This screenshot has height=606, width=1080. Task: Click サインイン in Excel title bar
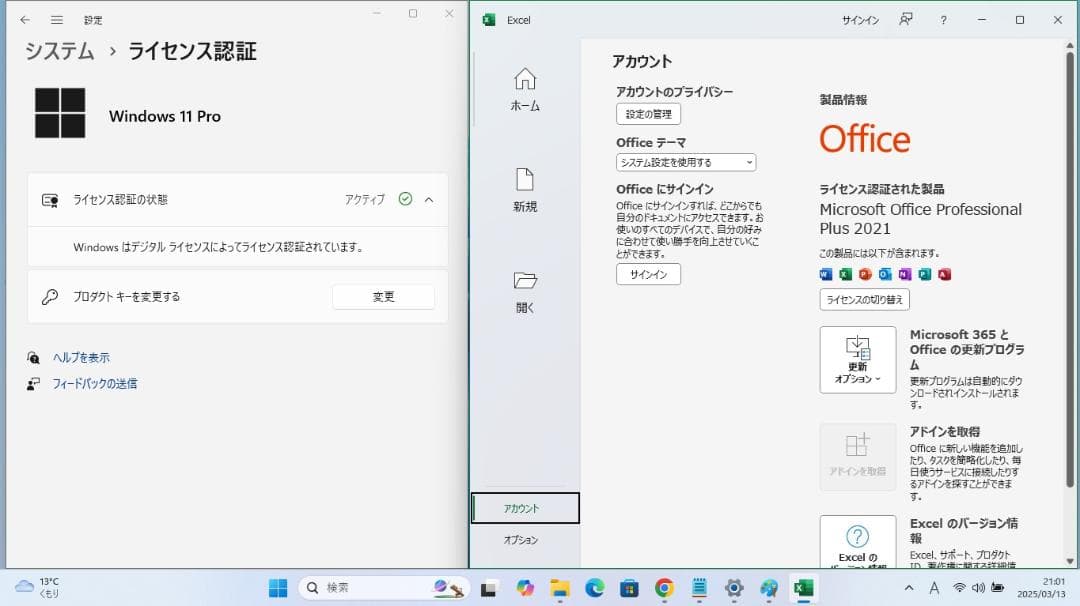[860, 20]
